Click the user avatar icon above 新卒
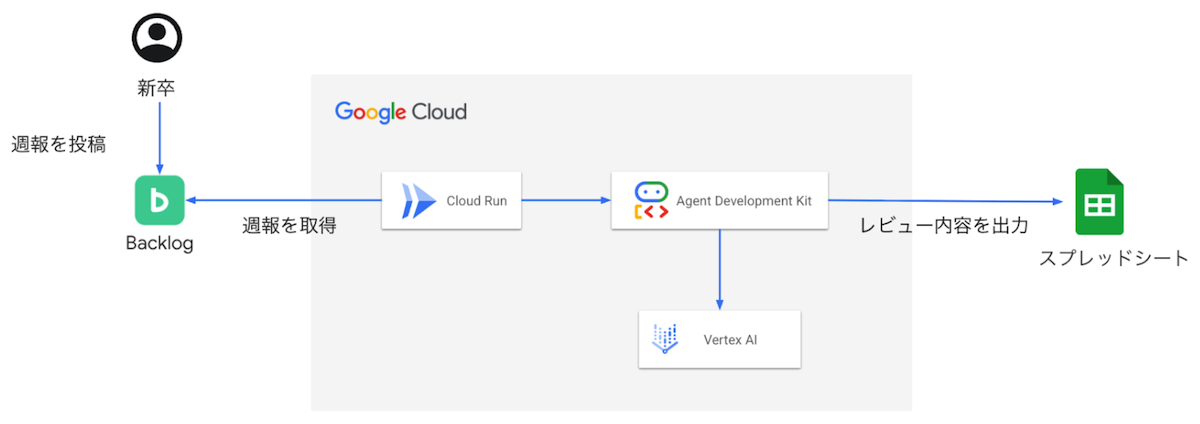The image size is (1200, 424). pyautogui.click(x=157, y=36)
